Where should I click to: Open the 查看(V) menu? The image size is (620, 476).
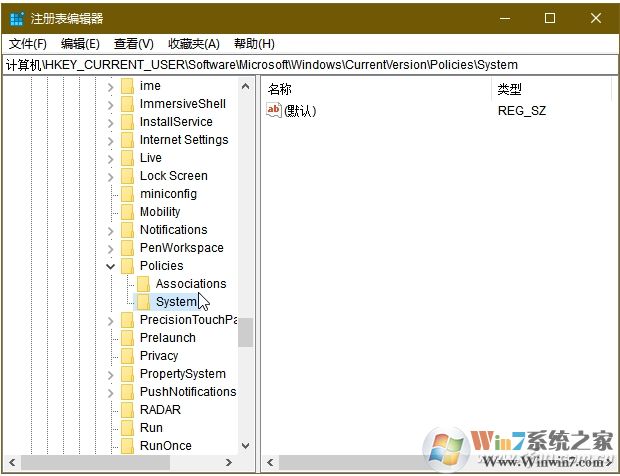click(134, 44)
